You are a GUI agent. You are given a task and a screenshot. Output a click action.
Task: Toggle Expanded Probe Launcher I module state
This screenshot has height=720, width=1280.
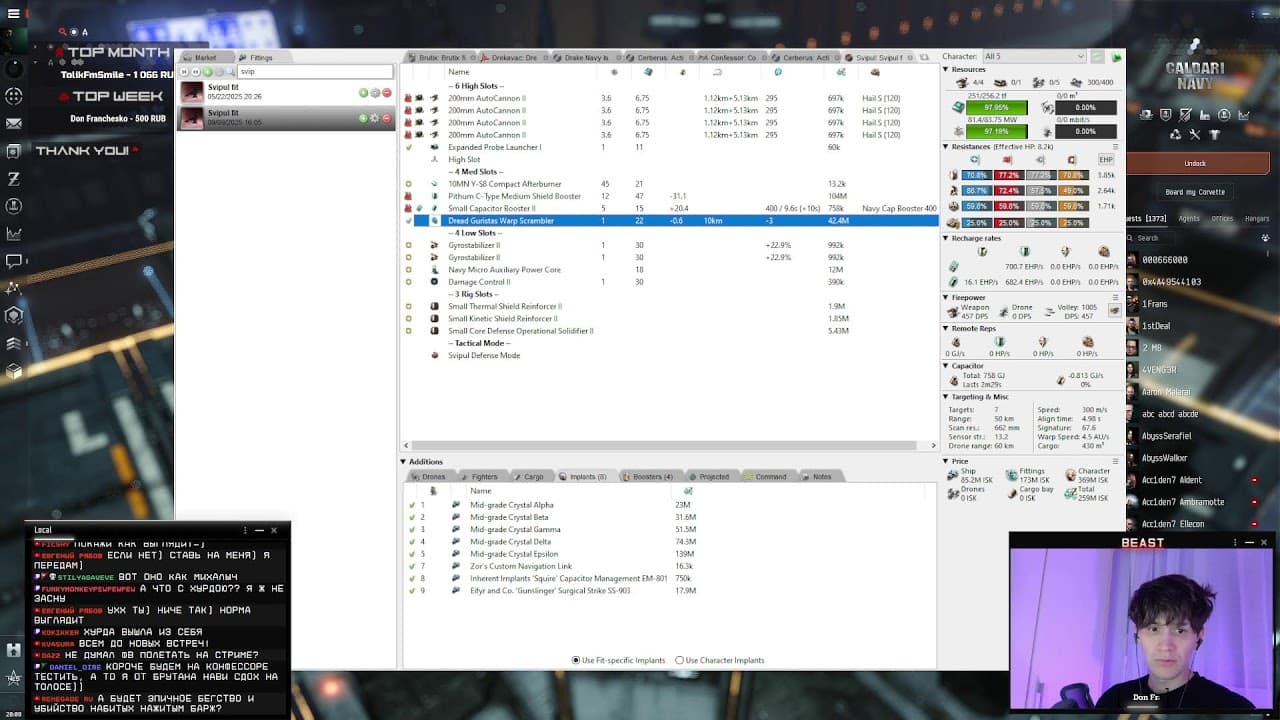click(408, 147)
